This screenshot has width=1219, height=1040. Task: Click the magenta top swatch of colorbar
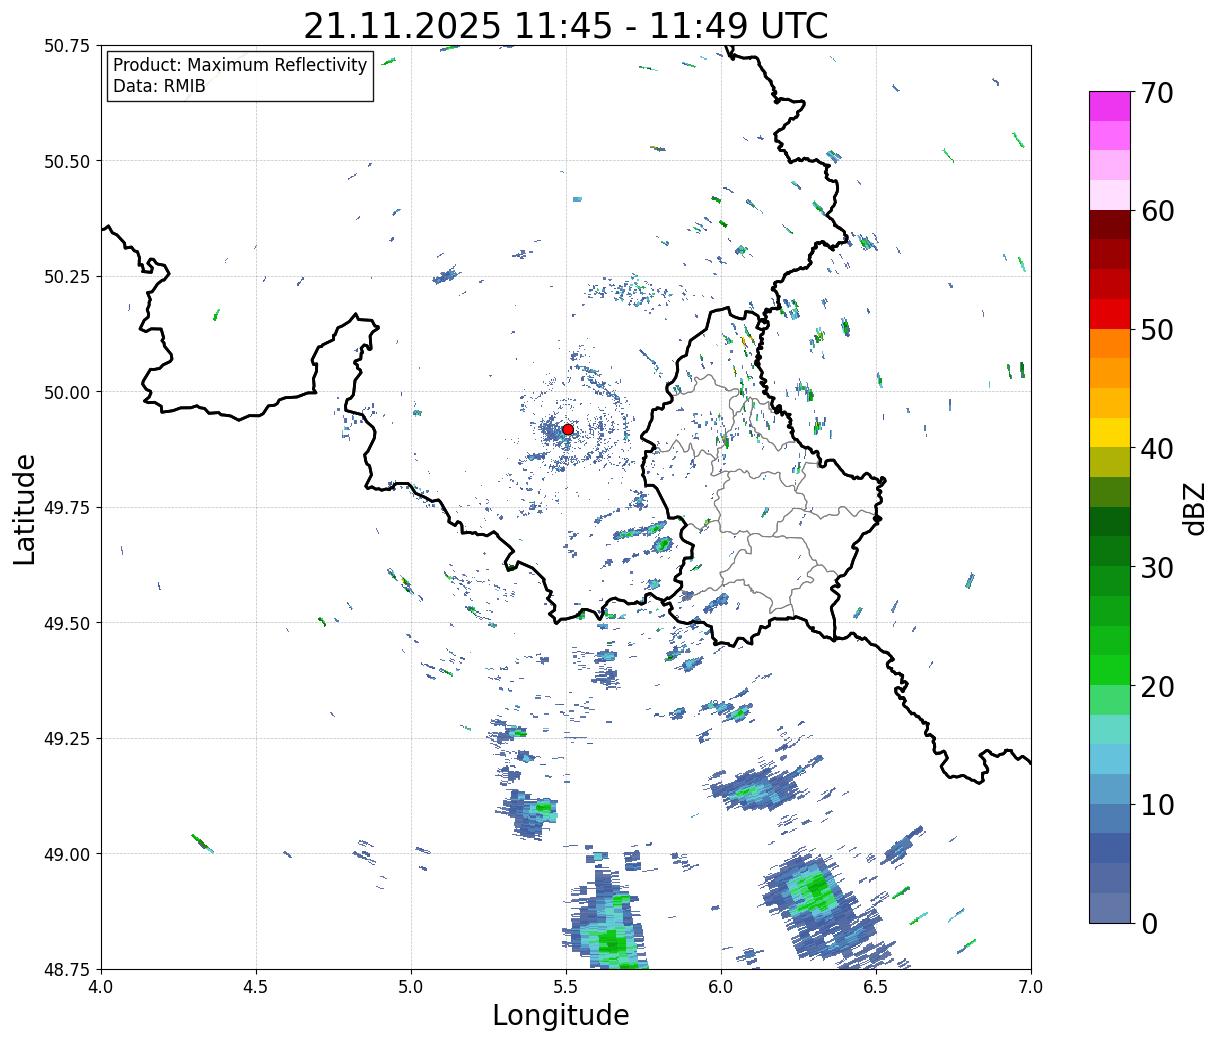(x=1110, y=106)
